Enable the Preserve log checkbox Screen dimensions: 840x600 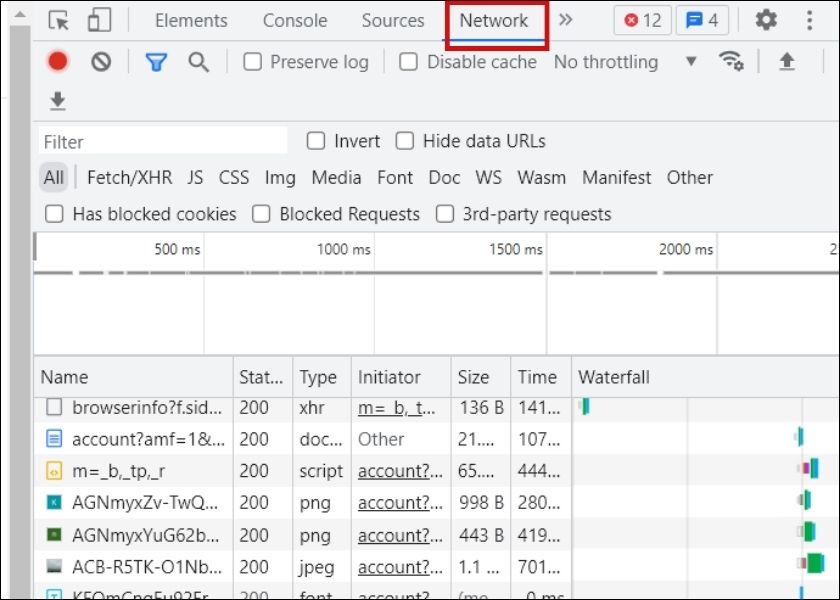(x=253, y=62)
